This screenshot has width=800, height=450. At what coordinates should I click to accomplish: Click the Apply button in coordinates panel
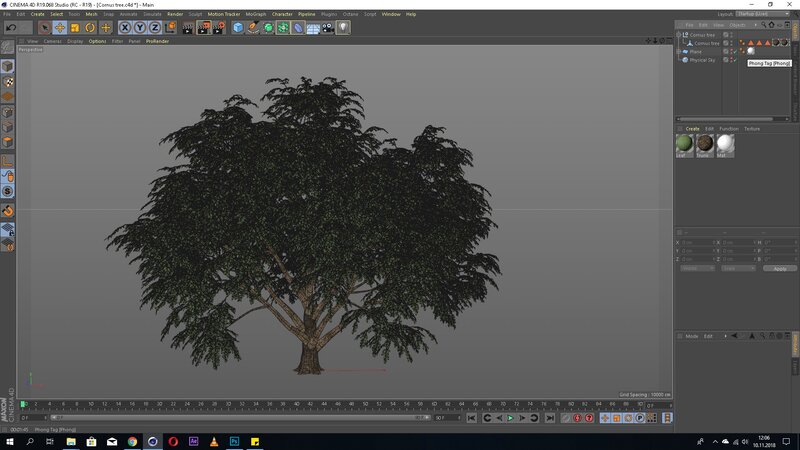click(x=779, y=268)
